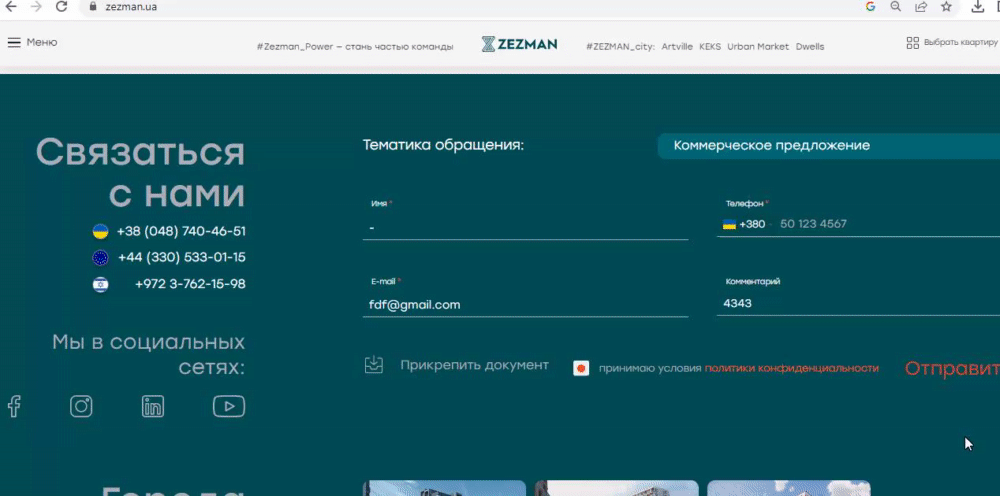Click the #ZEZMAN_city: label
This screenshot has height=496, width=1000.
click(x=621, y=47)
